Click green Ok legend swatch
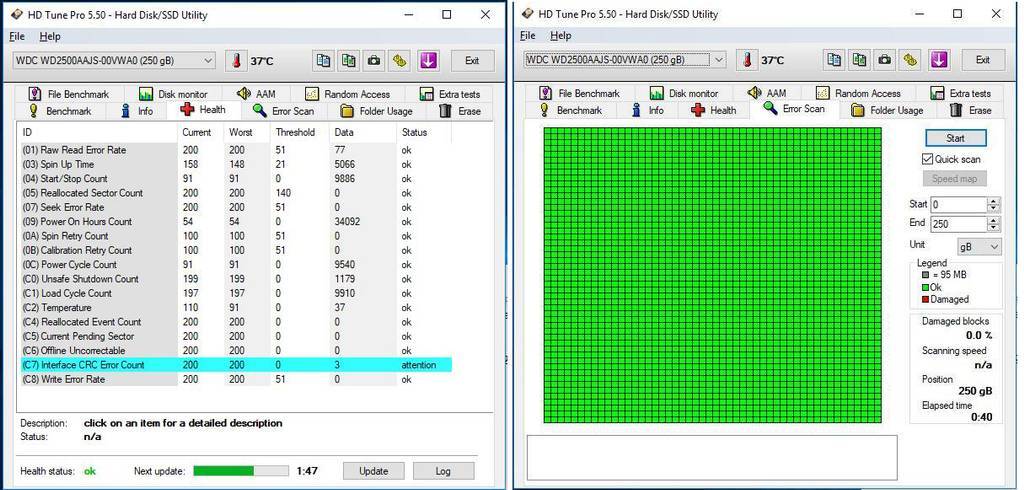Viewport: 1024px width, 490px height. 925,287
